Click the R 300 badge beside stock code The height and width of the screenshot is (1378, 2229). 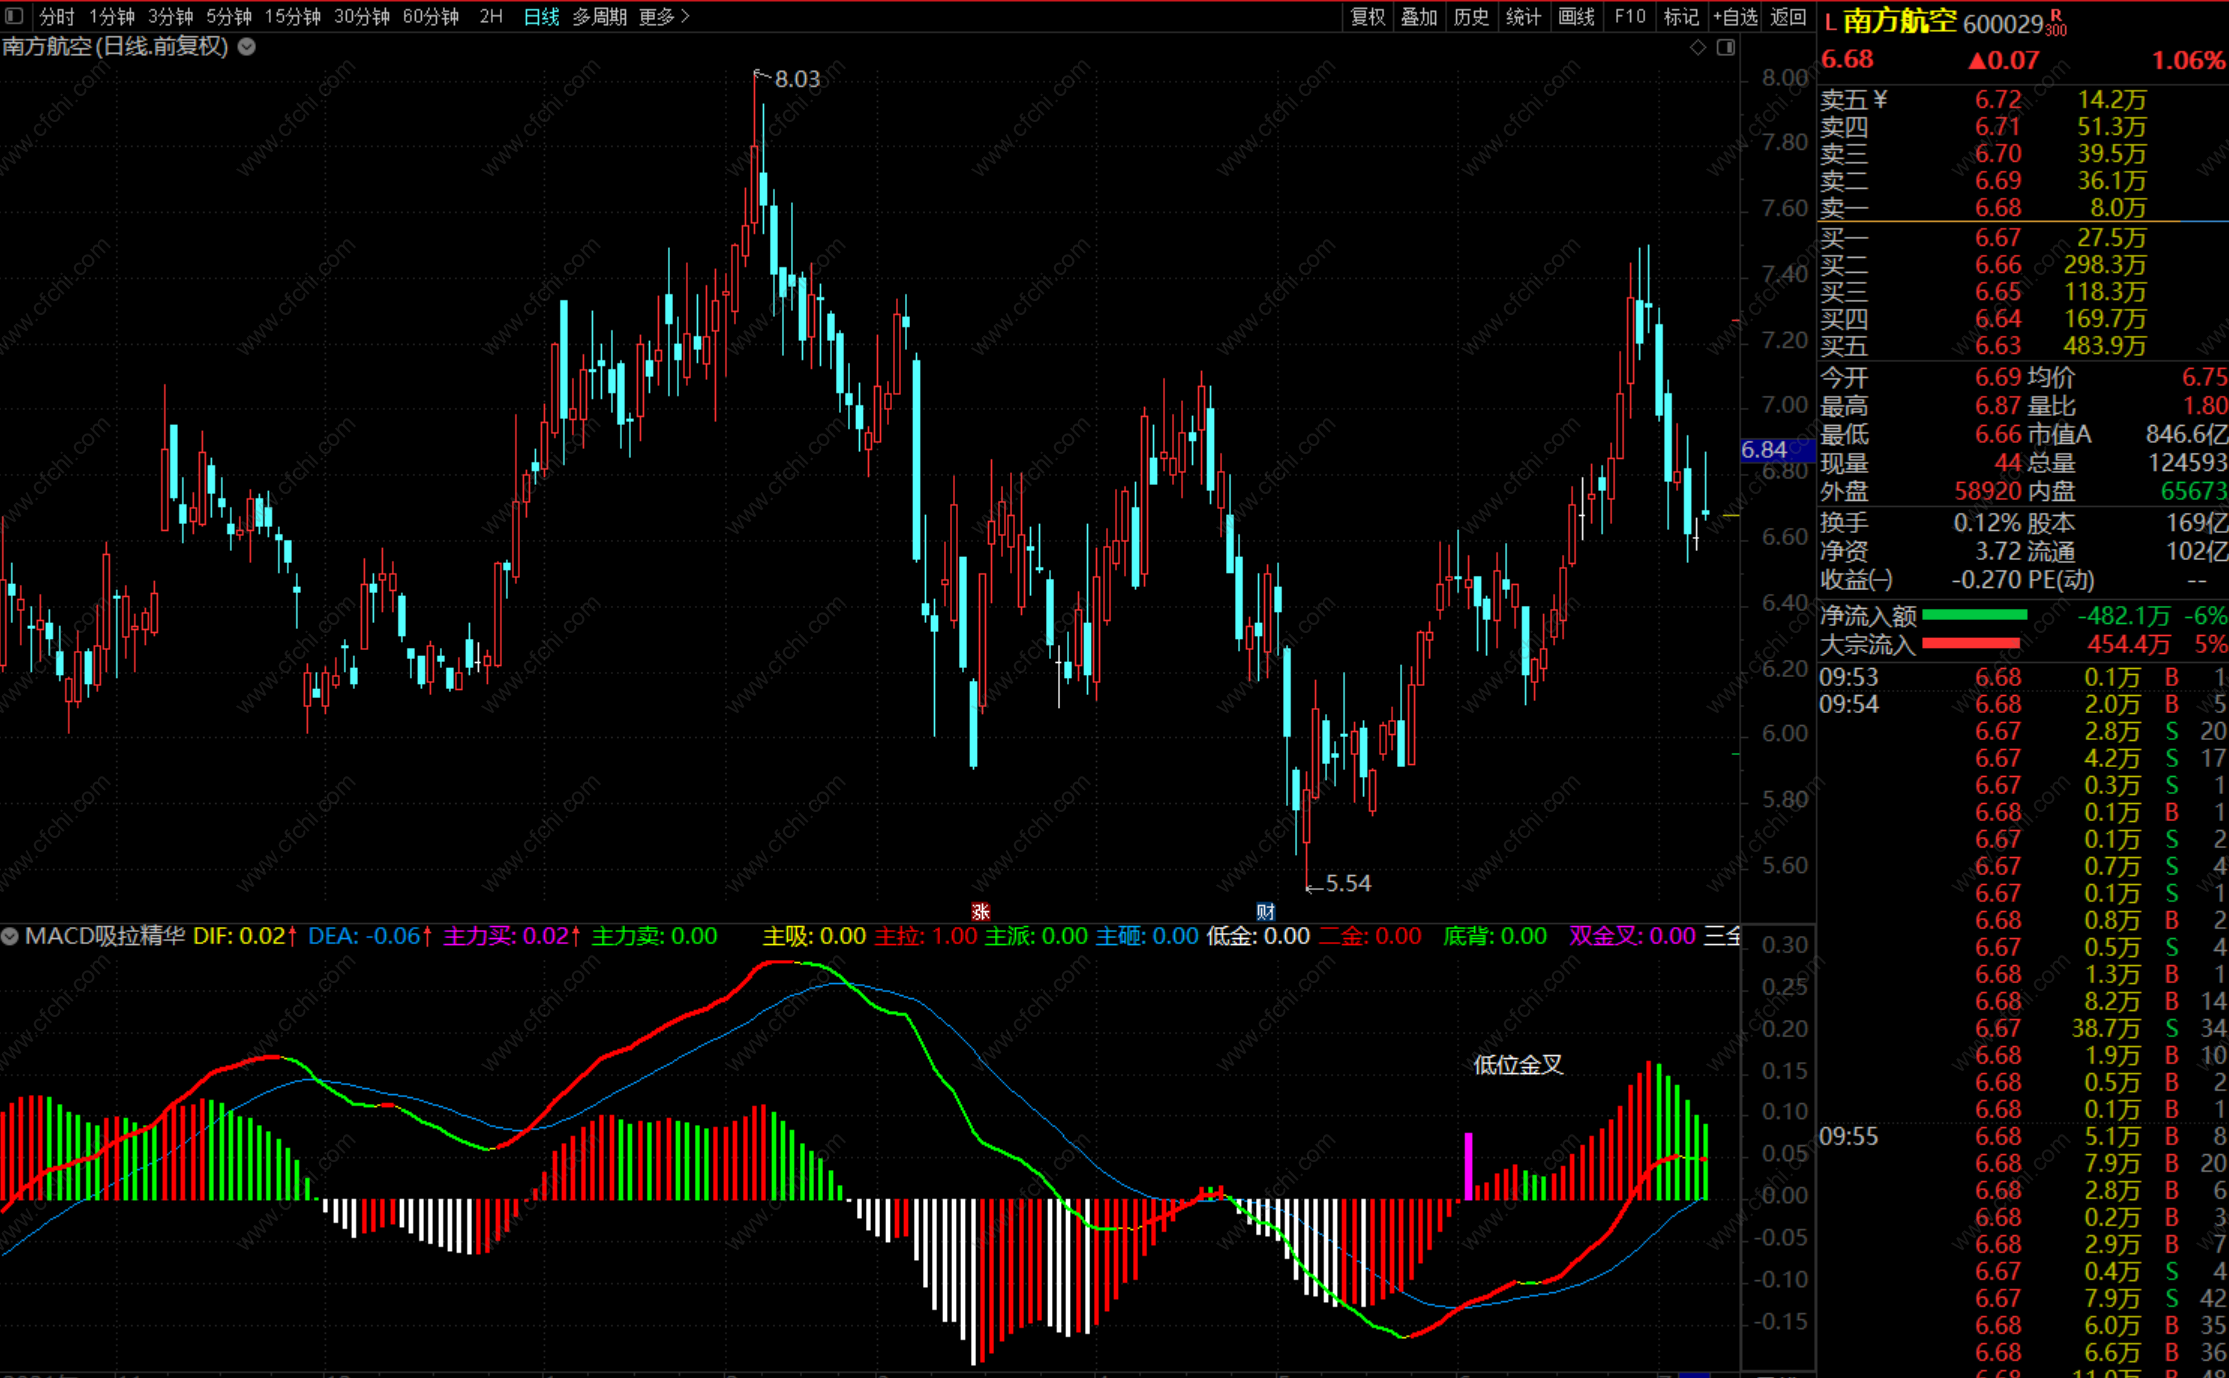click(x=2055, y=22)
